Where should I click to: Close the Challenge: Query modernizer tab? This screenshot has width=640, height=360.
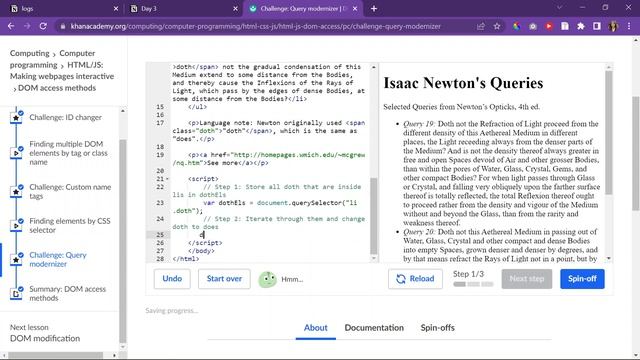[x=355, y=8]
